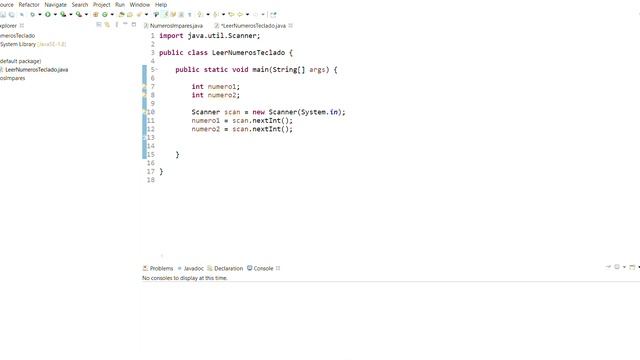Screen dimensions: 640x360
Task: Click the Open Task toolbar icon
Action: click(x=130, y=14)
